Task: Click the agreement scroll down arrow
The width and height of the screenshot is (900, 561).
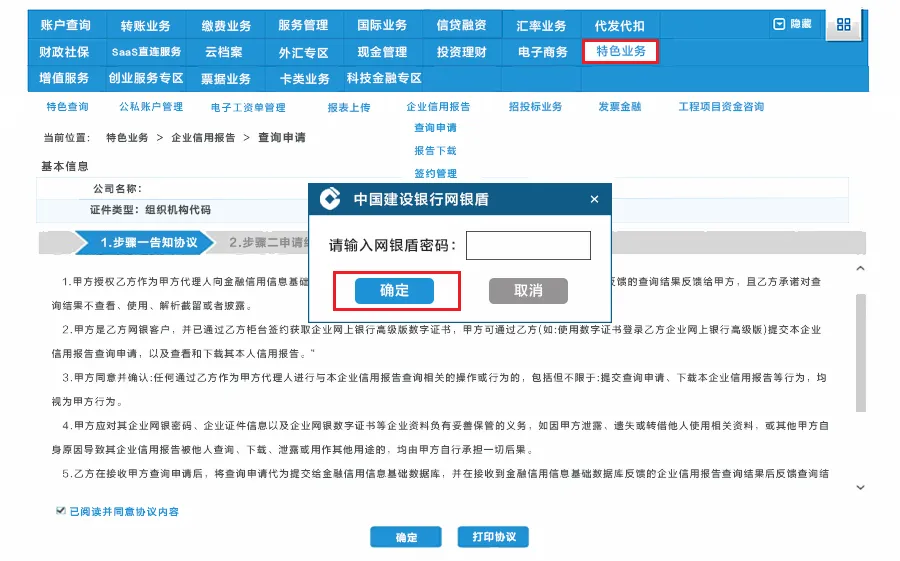Action: click(x=860, y=487)
